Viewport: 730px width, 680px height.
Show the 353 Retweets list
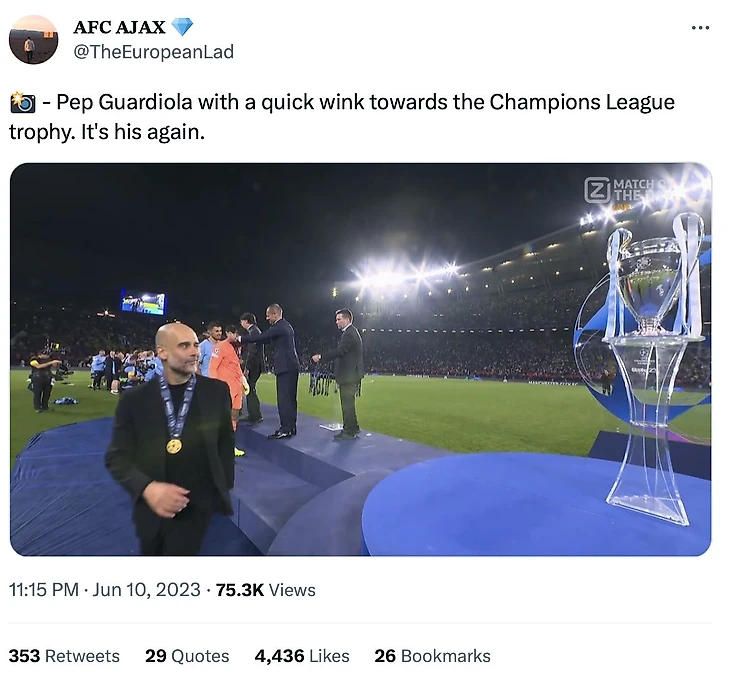point(64,656)
